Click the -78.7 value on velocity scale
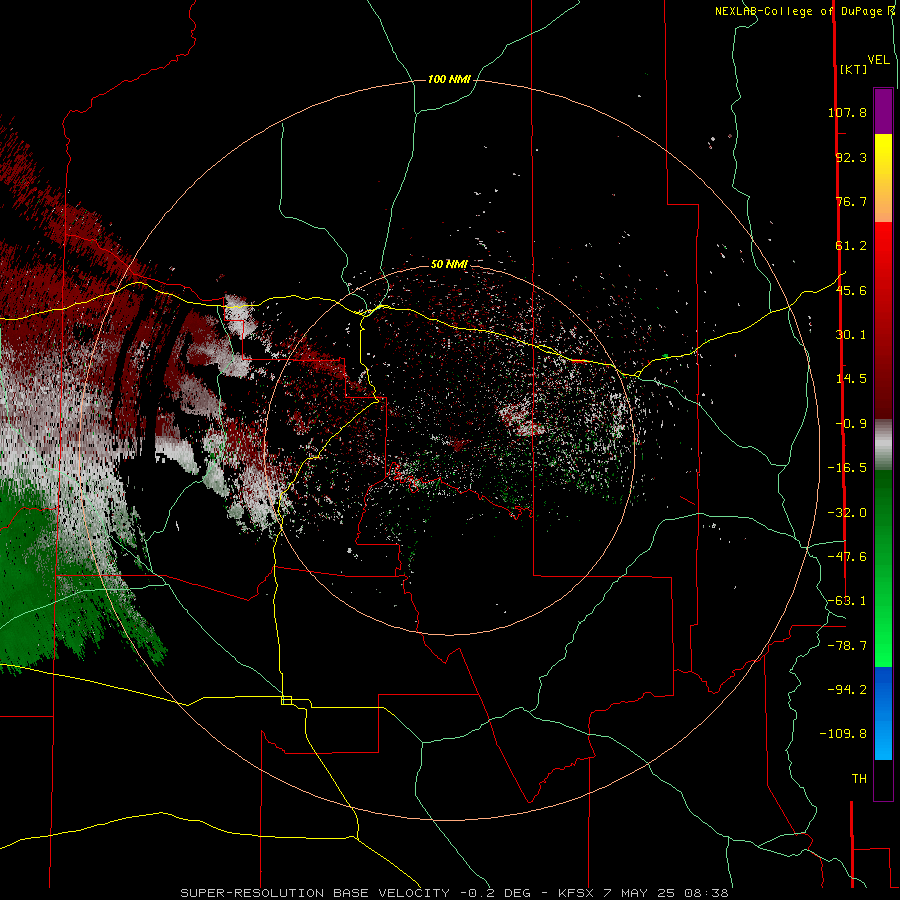900x900 pixels. (847, 646)
